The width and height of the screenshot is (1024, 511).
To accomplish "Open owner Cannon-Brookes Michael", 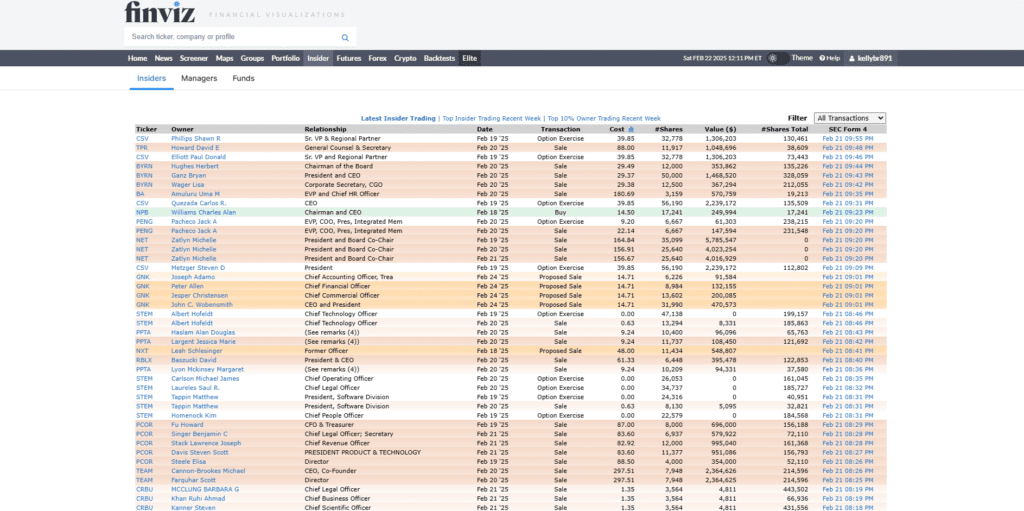I will click(x=208, y=471).
